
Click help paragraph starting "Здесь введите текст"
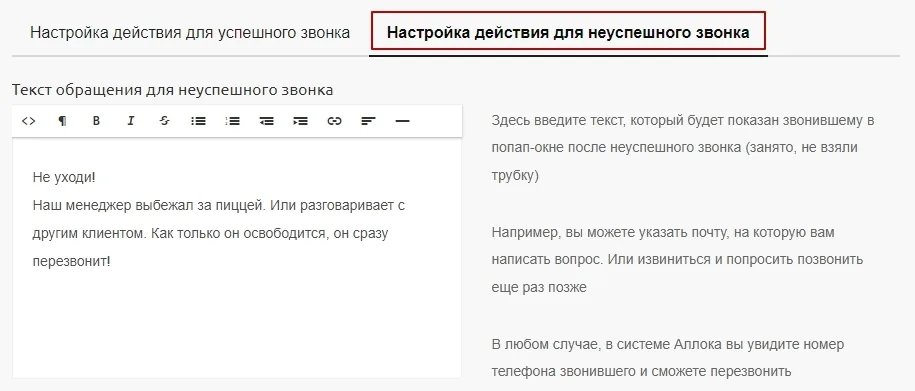(x=683, y=148)
